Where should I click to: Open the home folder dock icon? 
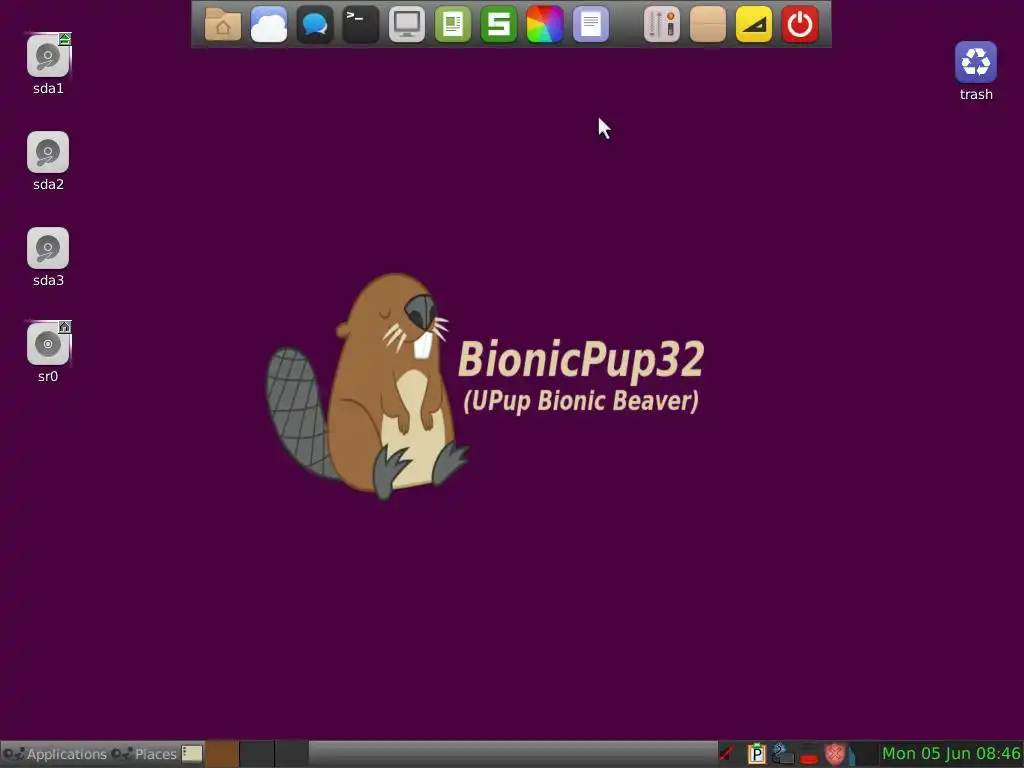point(223,25)
